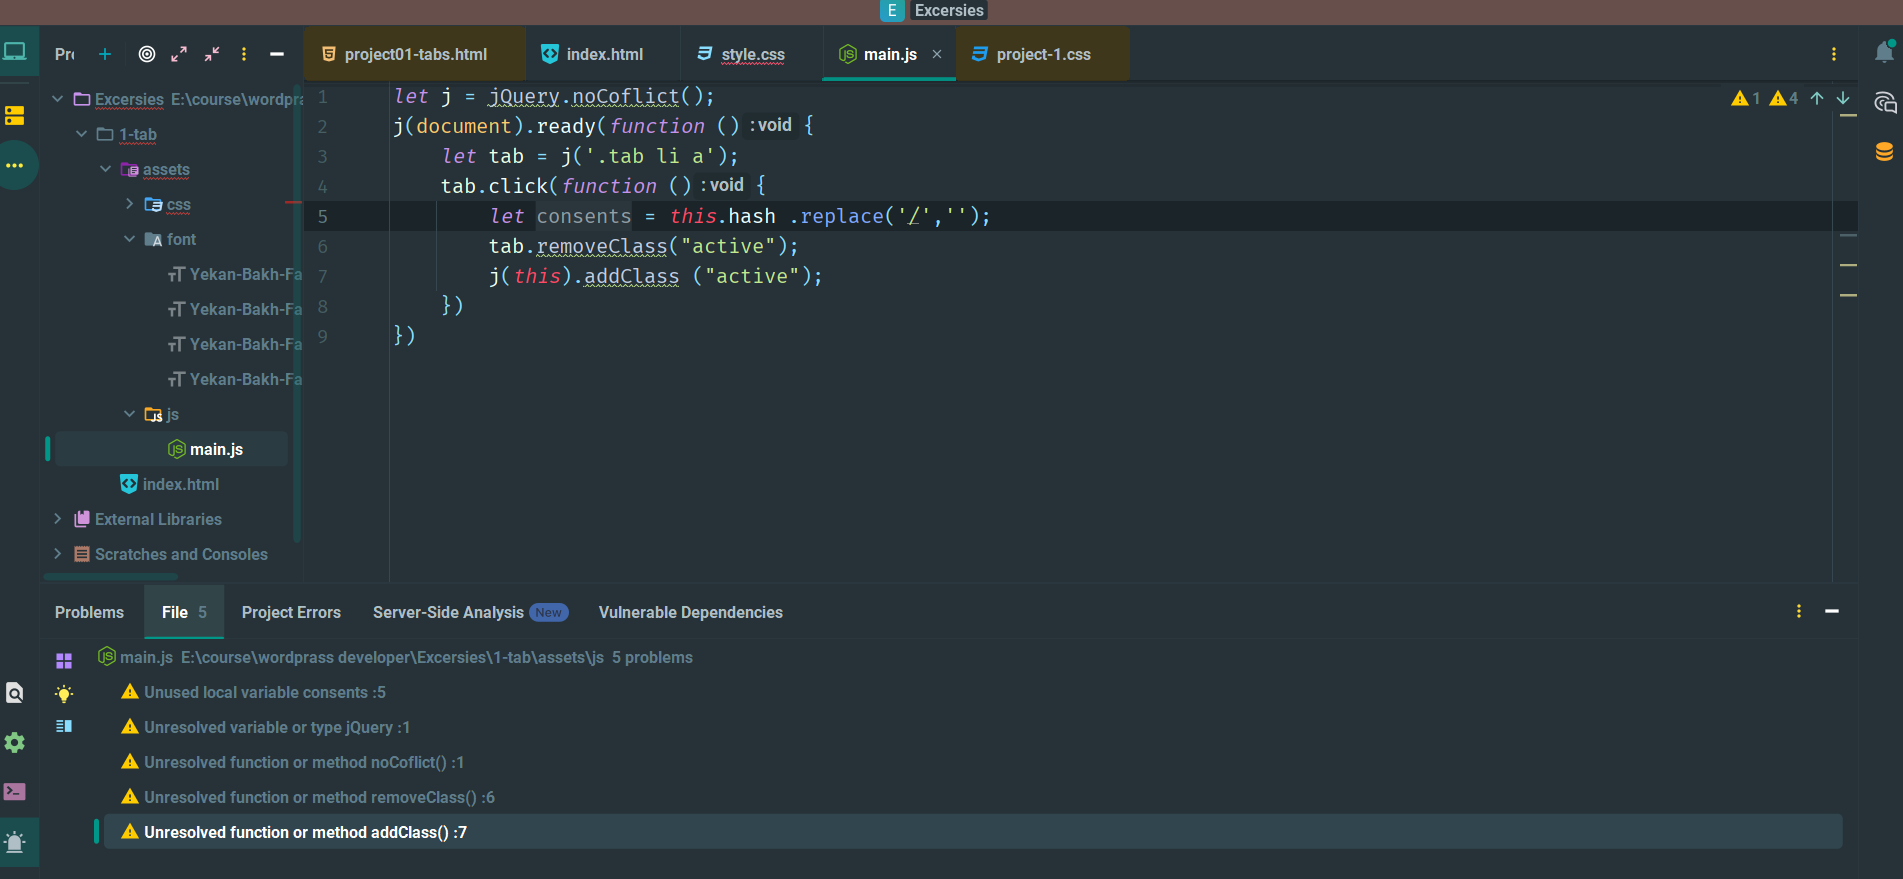Click the add new file plus icon

pos(105,54)
